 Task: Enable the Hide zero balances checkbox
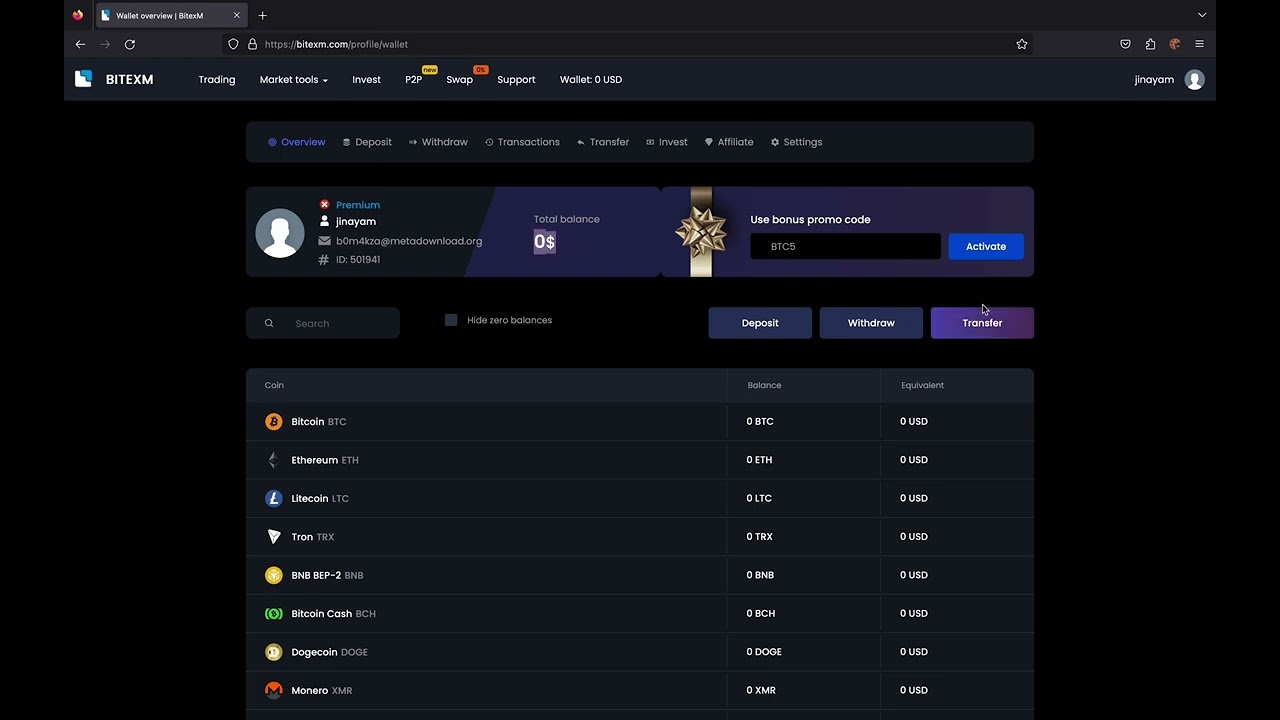(451, 320)
